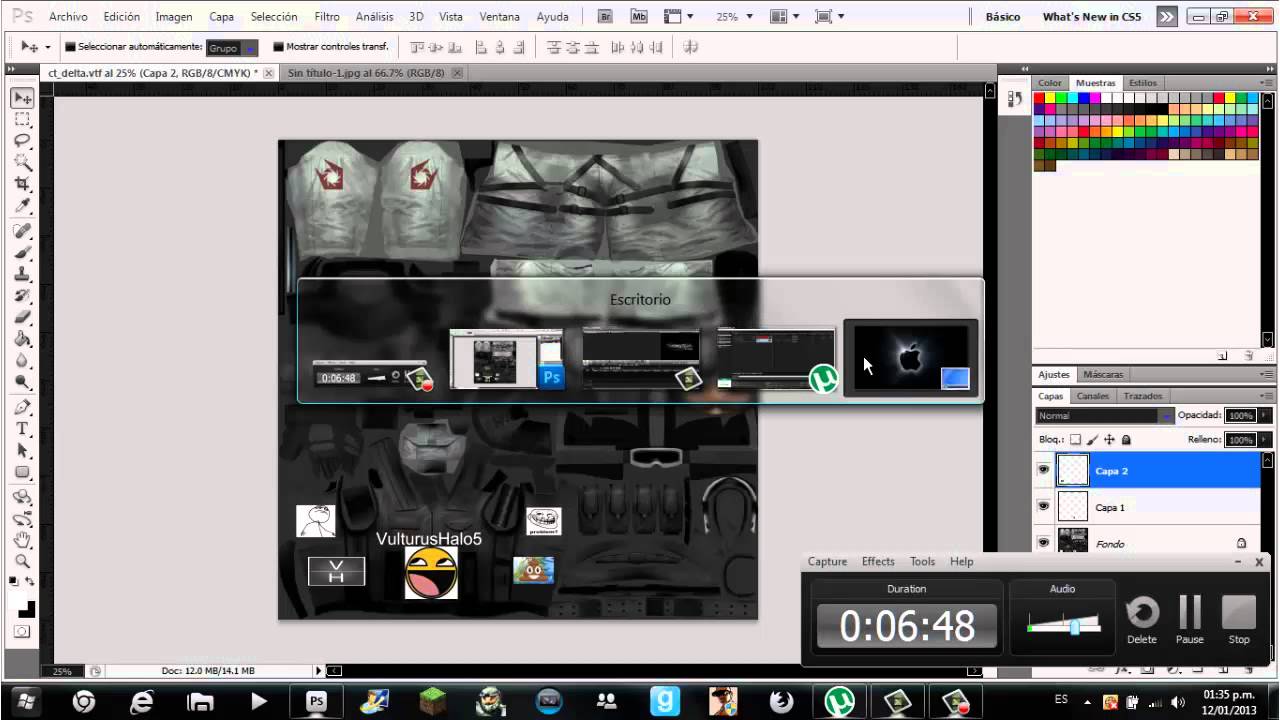Open the Archivo menu
The width and height of the screenshot is (1280, 720).
(x=68, y=17)
